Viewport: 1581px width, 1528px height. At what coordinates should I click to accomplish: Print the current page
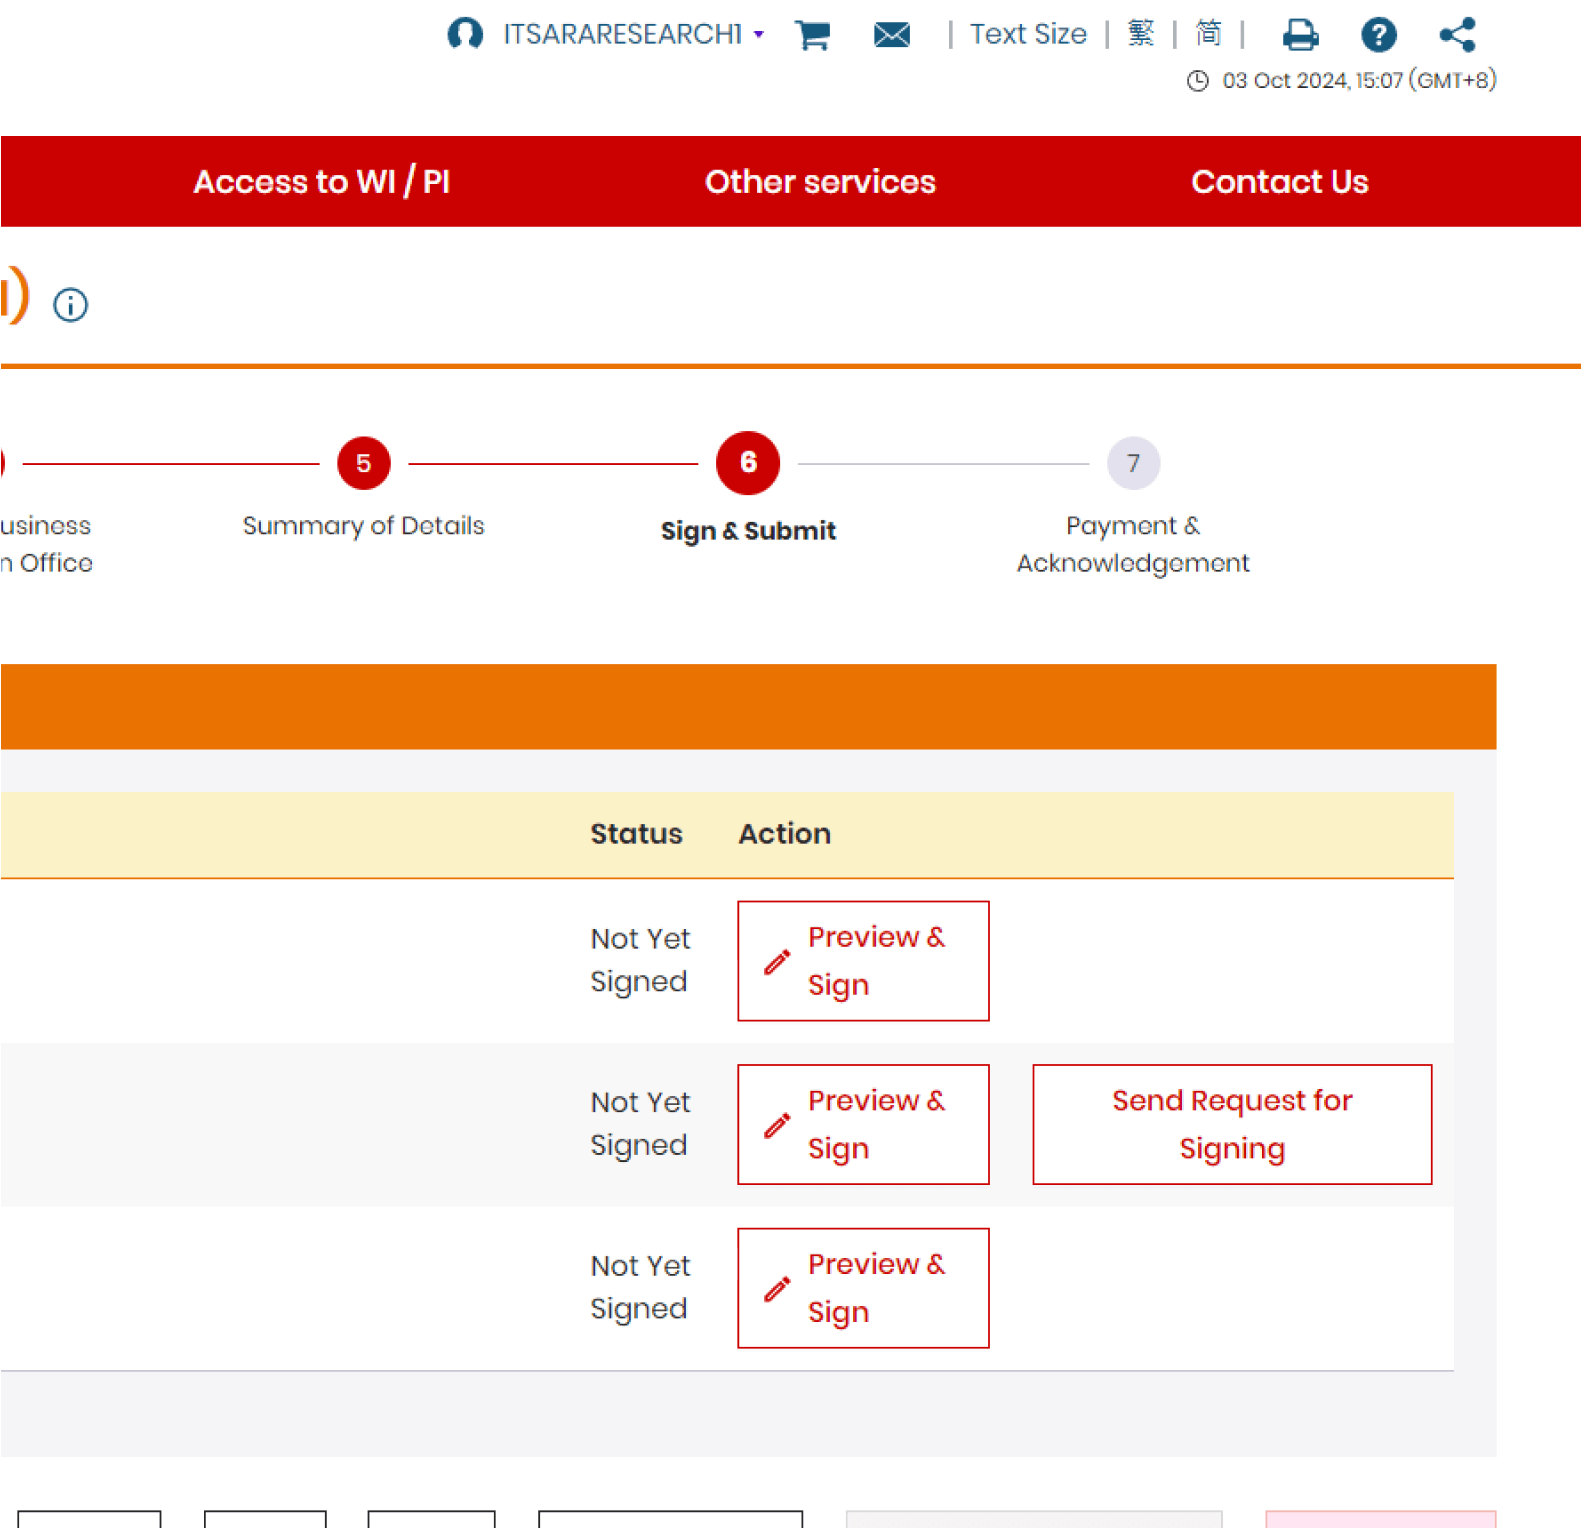[x=1300, y=35]
